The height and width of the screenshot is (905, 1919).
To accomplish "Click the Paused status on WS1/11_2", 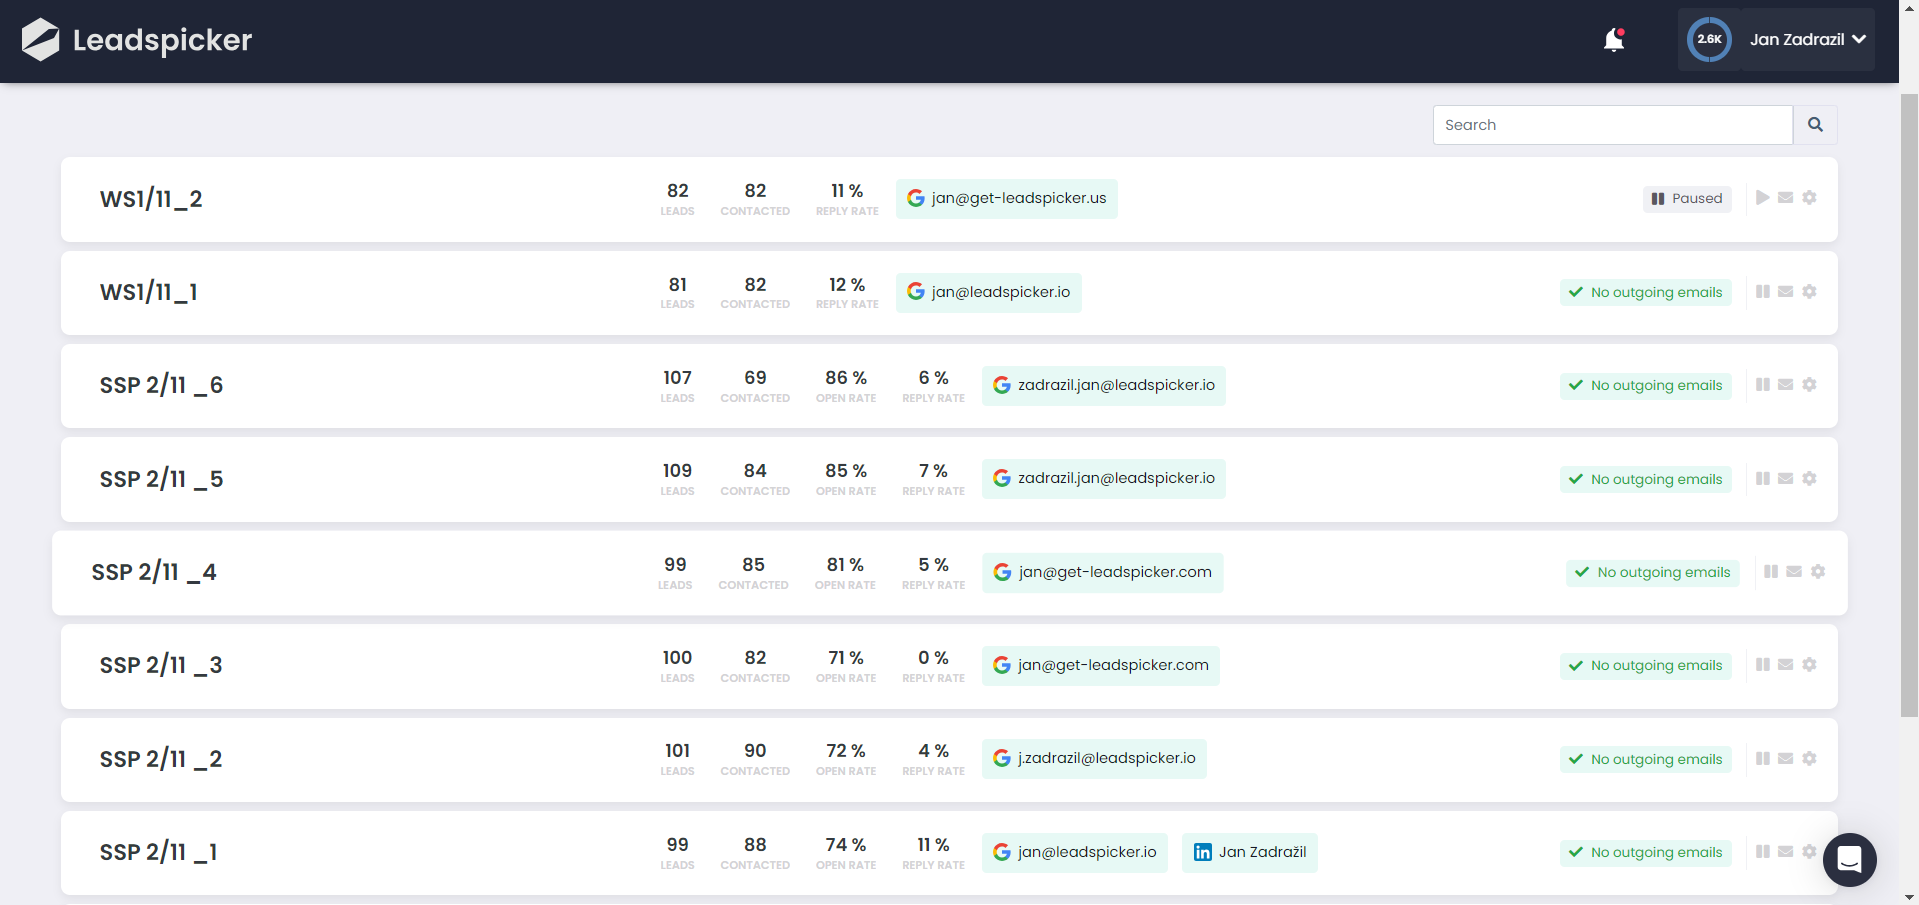I will 1687,198.
